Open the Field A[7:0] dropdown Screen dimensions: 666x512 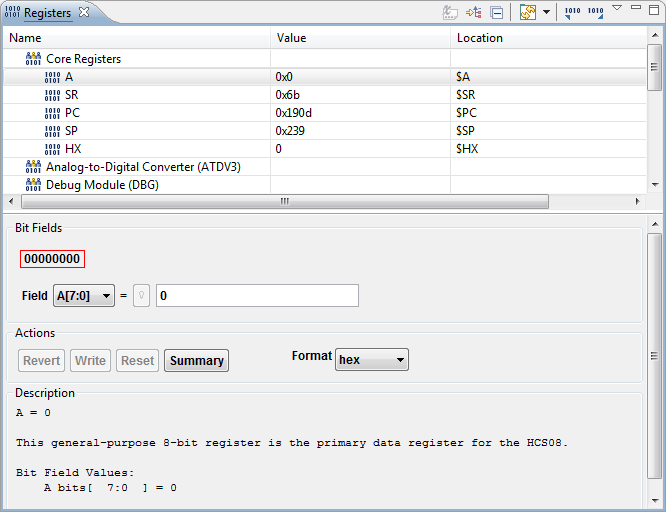tap(84, 296)
